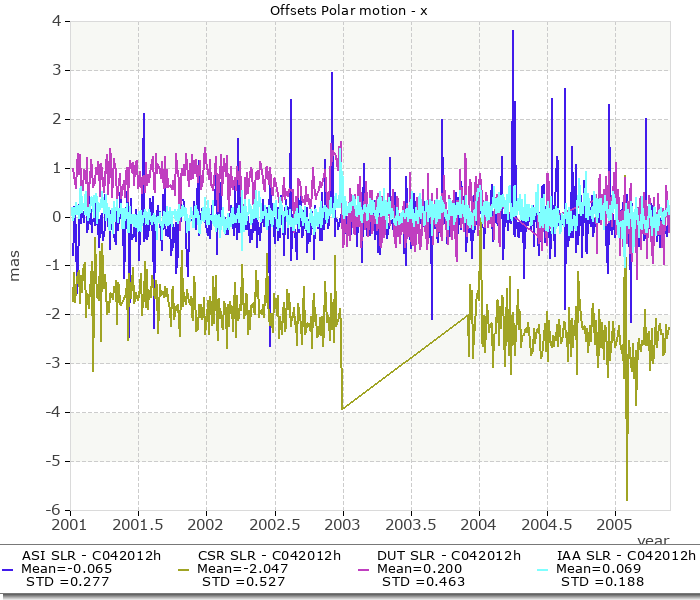Click the cyan IAA SLR legend line marker
The image size is (700, 600).
543,569
